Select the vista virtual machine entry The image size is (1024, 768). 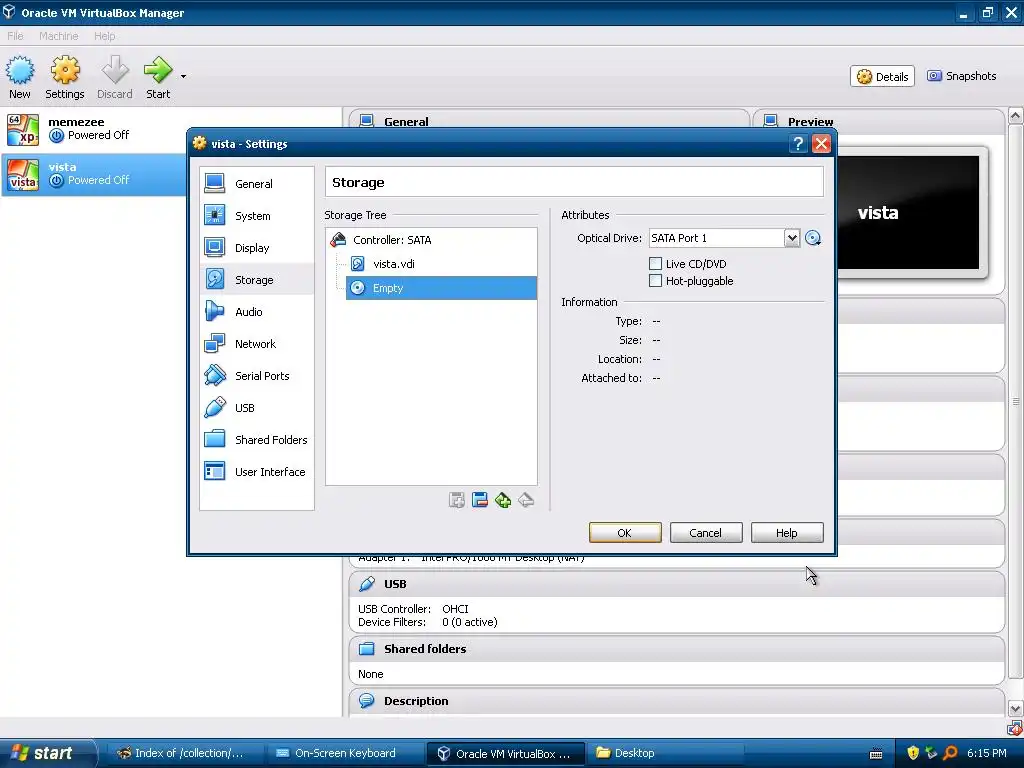click(x=95, y=174)
